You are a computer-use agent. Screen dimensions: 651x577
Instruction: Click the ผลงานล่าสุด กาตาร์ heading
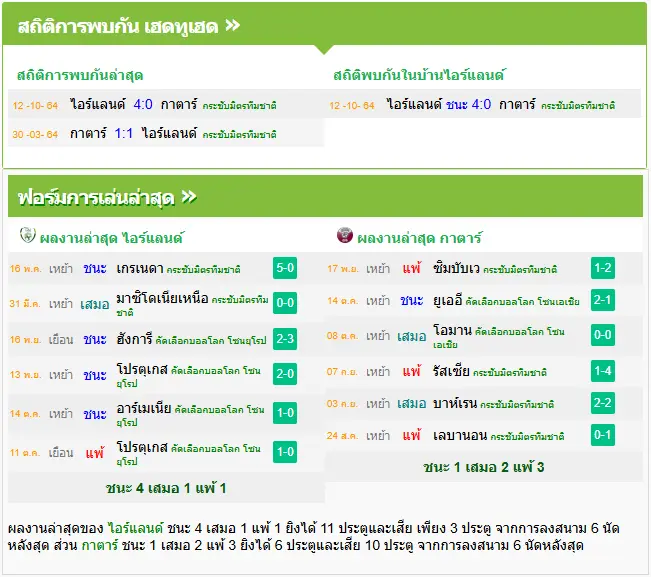tap(419, 238)
